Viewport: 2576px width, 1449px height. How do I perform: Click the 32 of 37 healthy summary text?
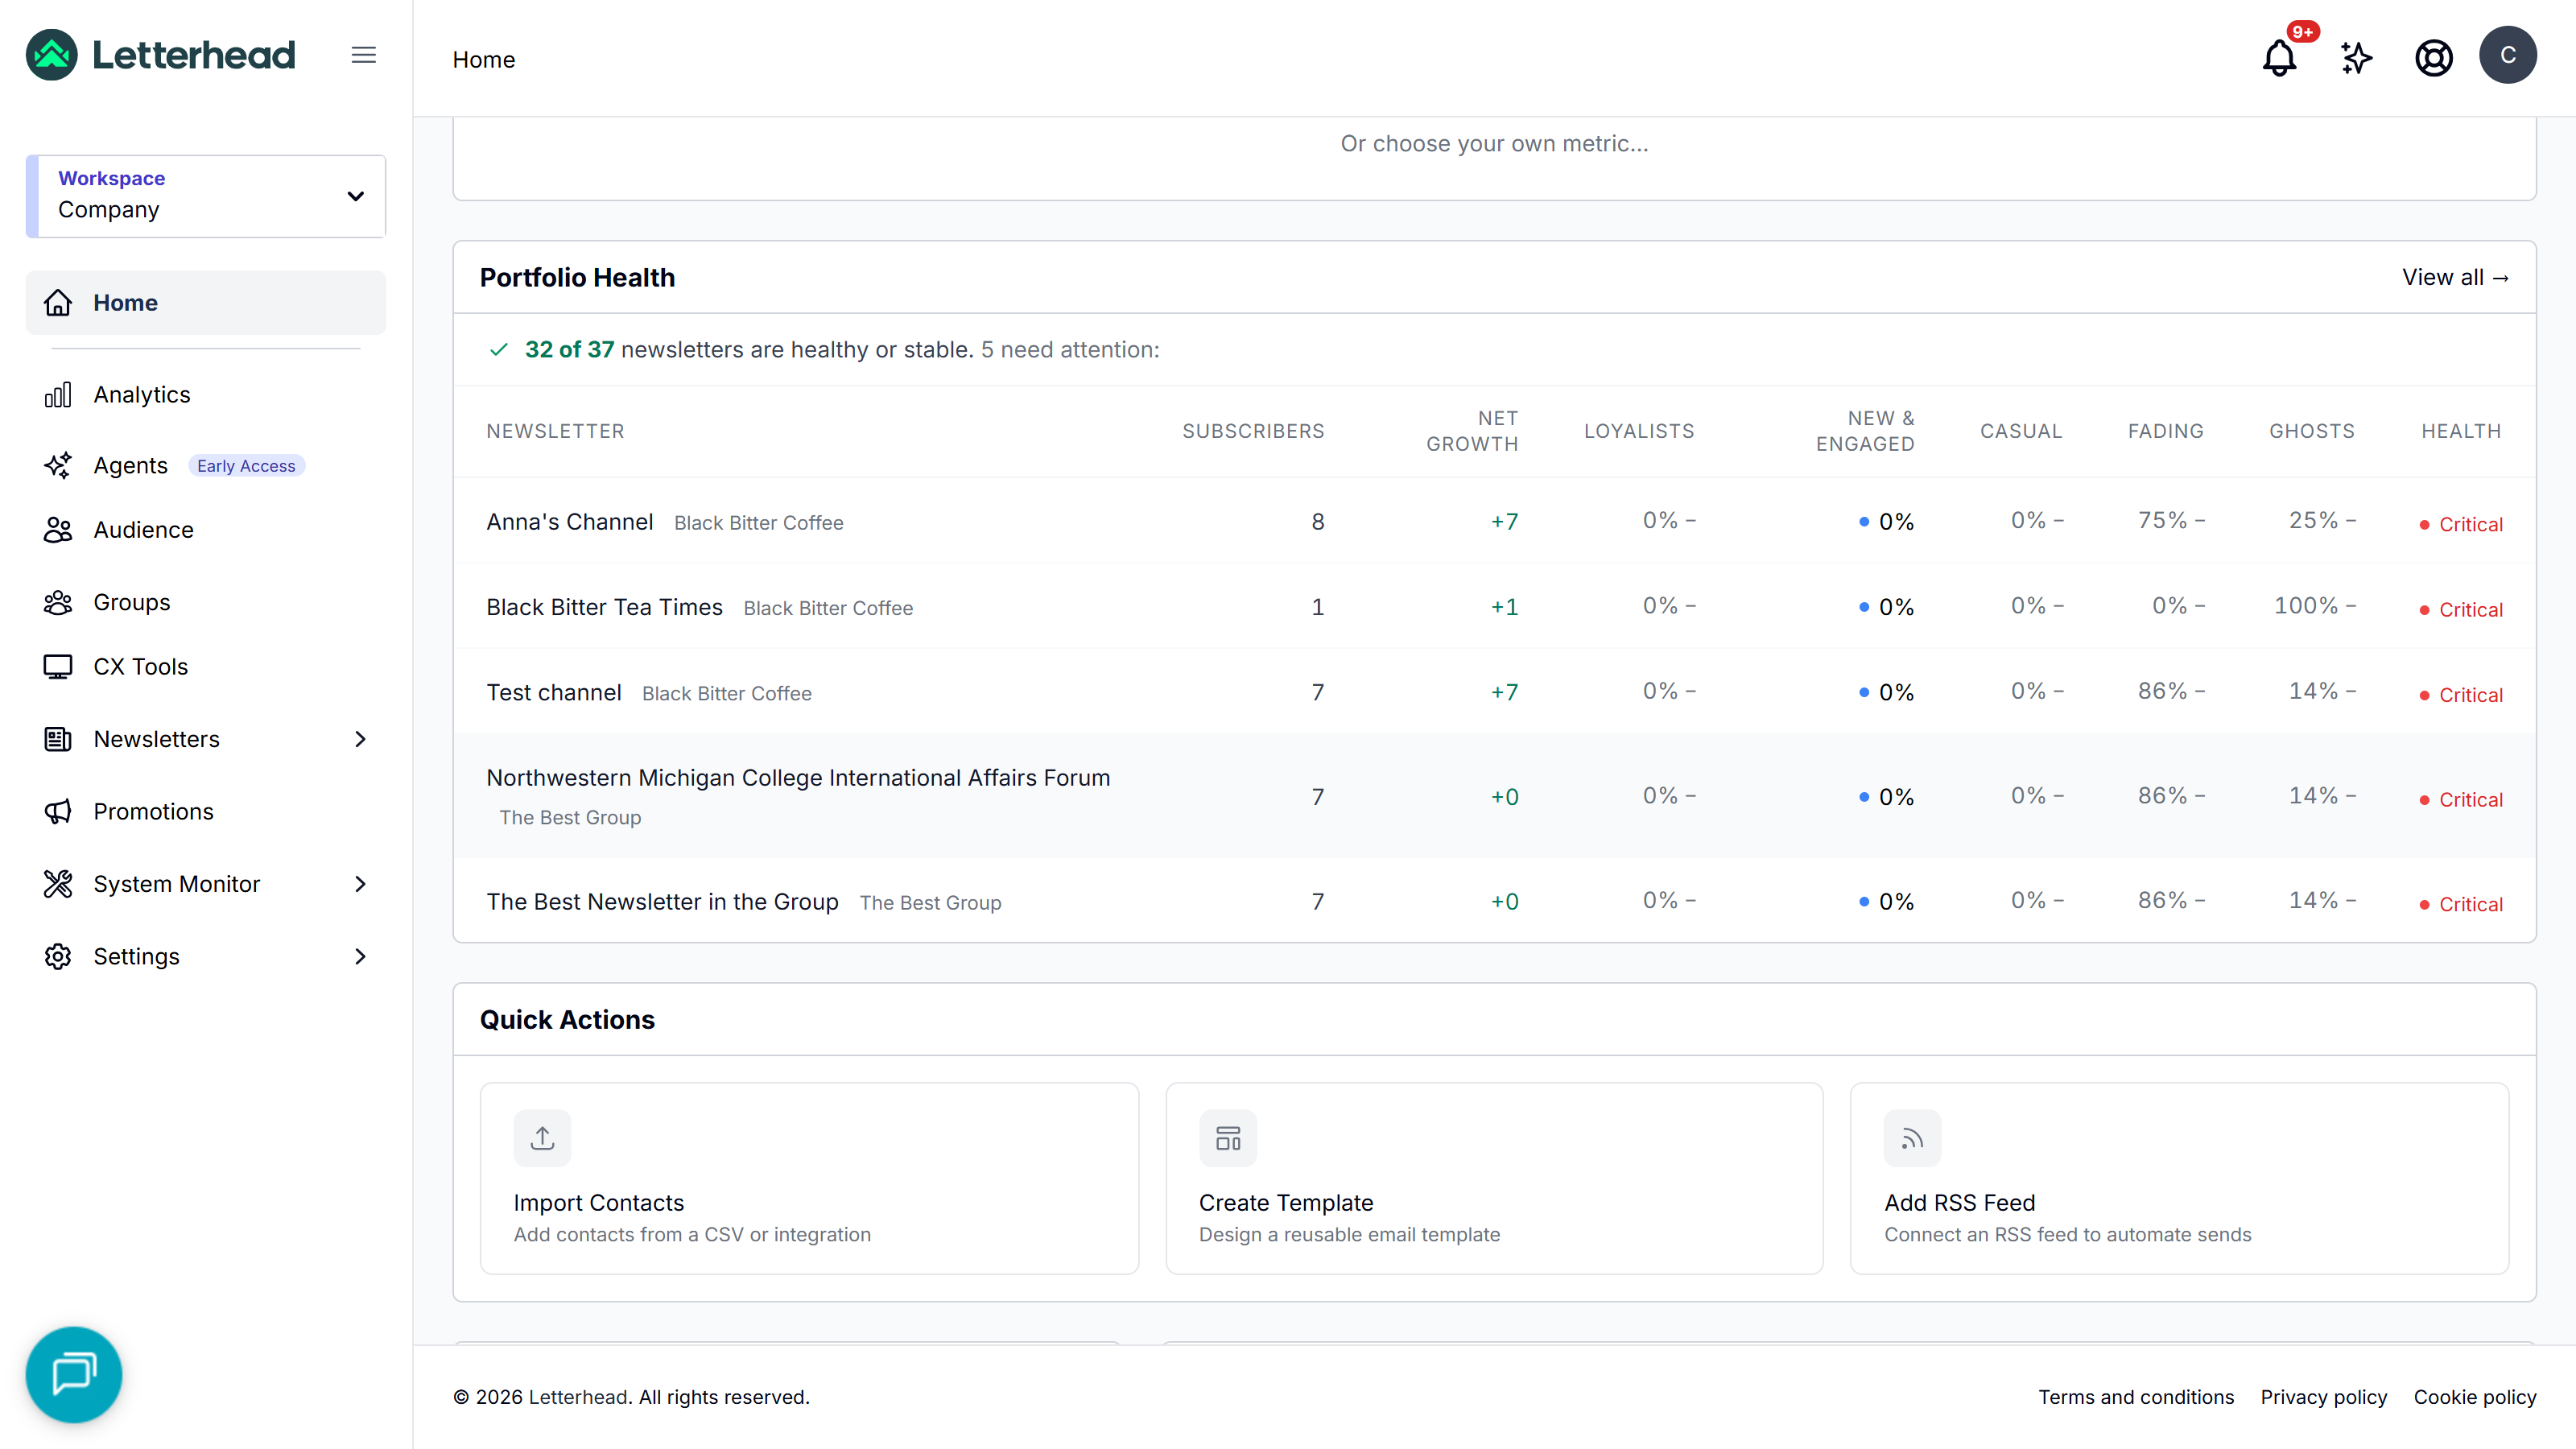(x=841, y=349)
